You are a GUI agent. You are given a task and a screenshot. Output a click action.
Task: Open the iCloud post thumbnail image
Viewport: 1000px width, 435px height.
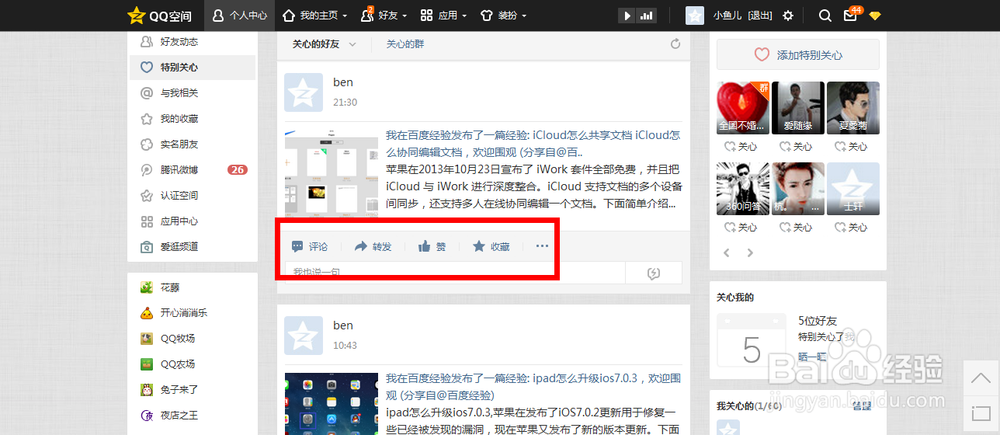332,171
